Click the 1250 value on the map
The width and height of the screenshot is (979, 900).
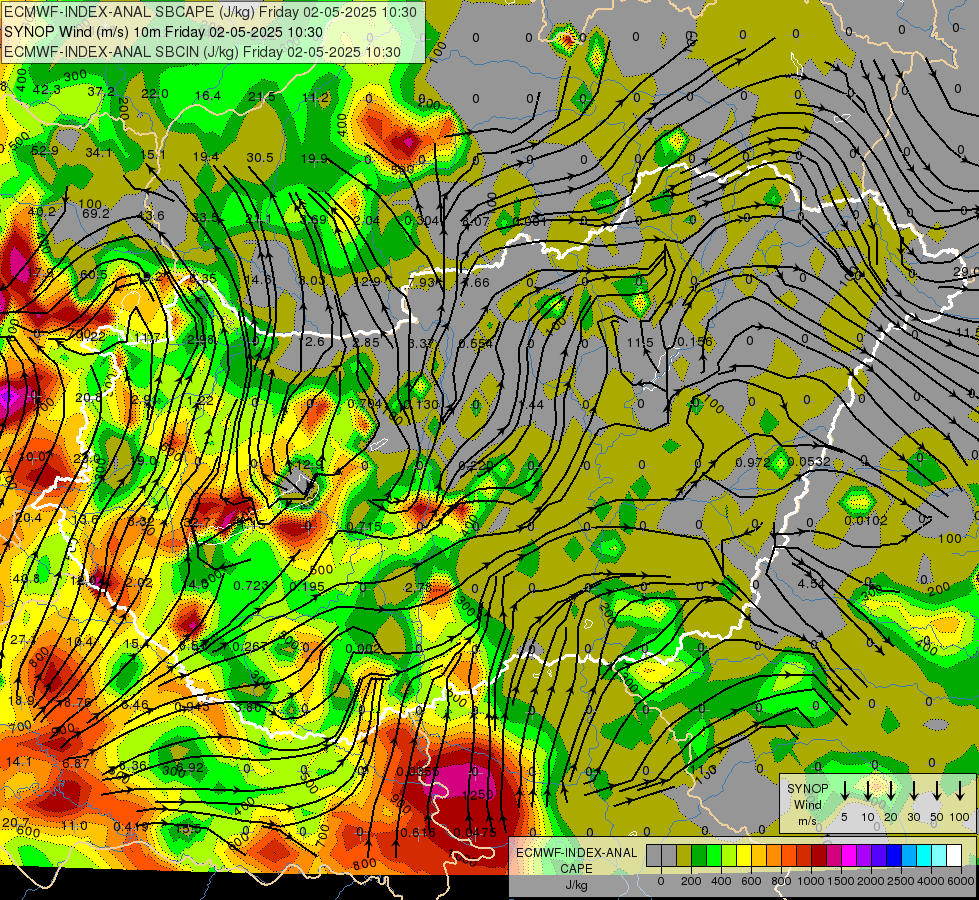click(x=478, y=794)
